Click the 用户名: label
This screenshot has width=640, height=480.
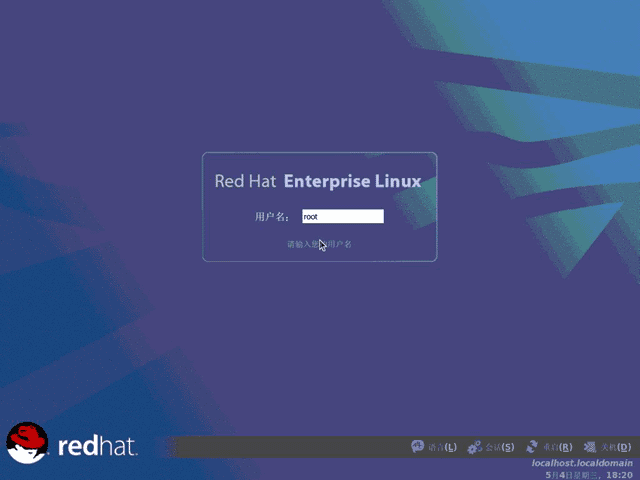click(272, 217)
